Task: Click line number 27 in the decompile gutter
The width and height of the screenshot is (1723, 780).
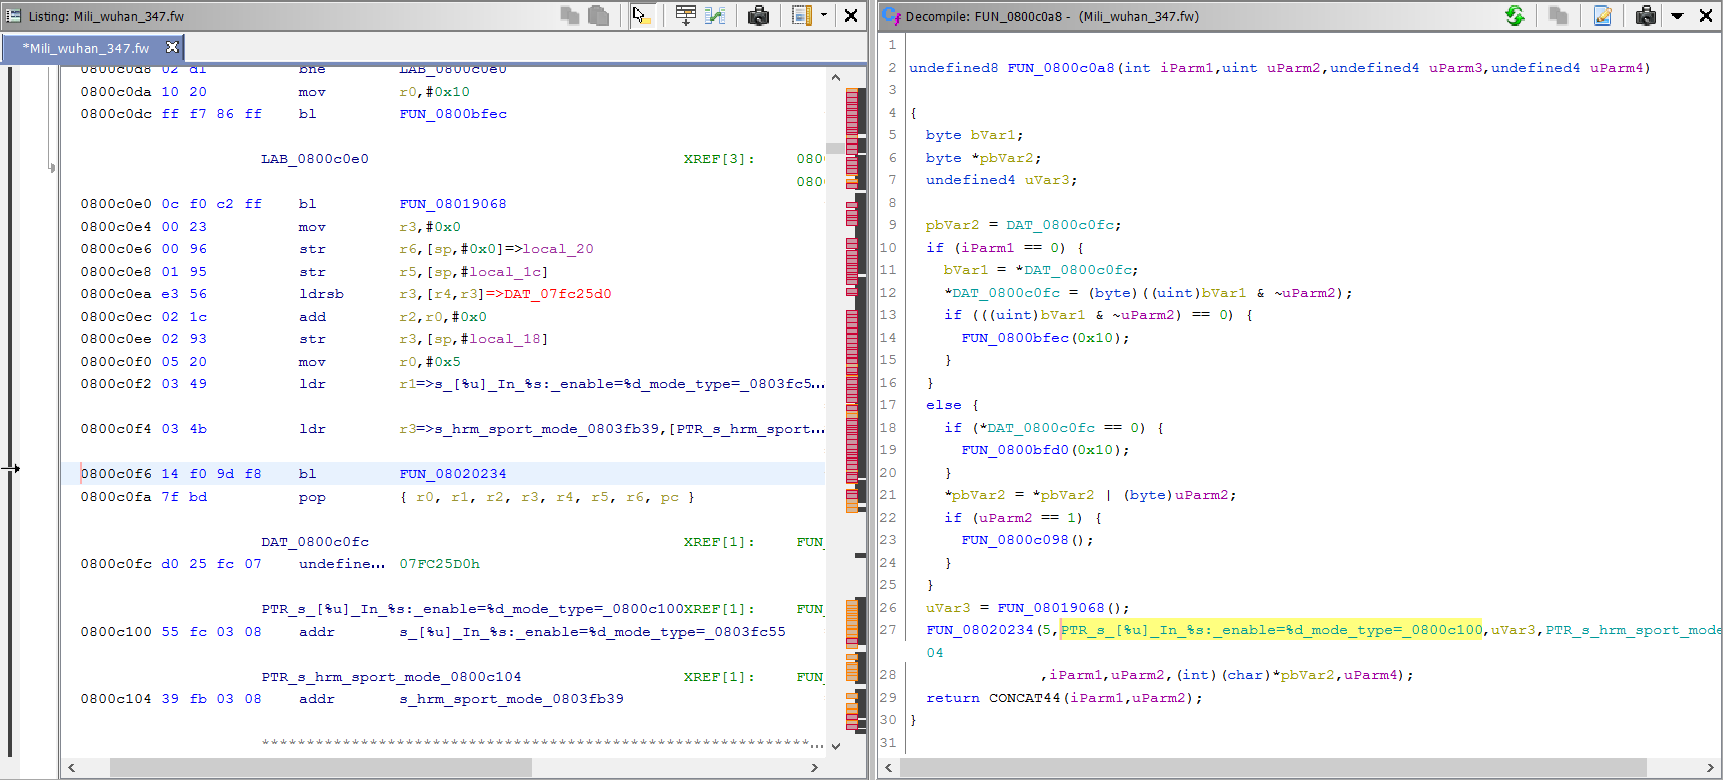Action: tap(888, 630)
